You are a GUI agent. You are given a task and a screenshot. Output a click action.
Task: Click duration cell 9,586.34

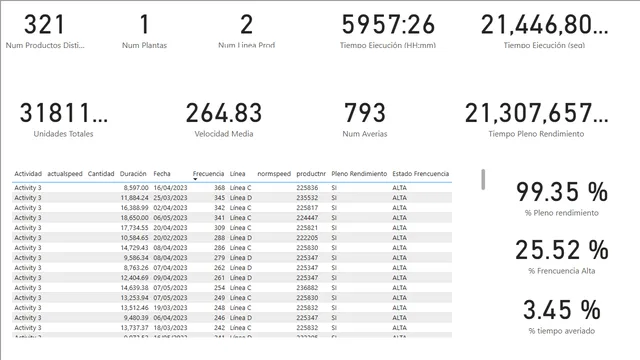point(136,258)
